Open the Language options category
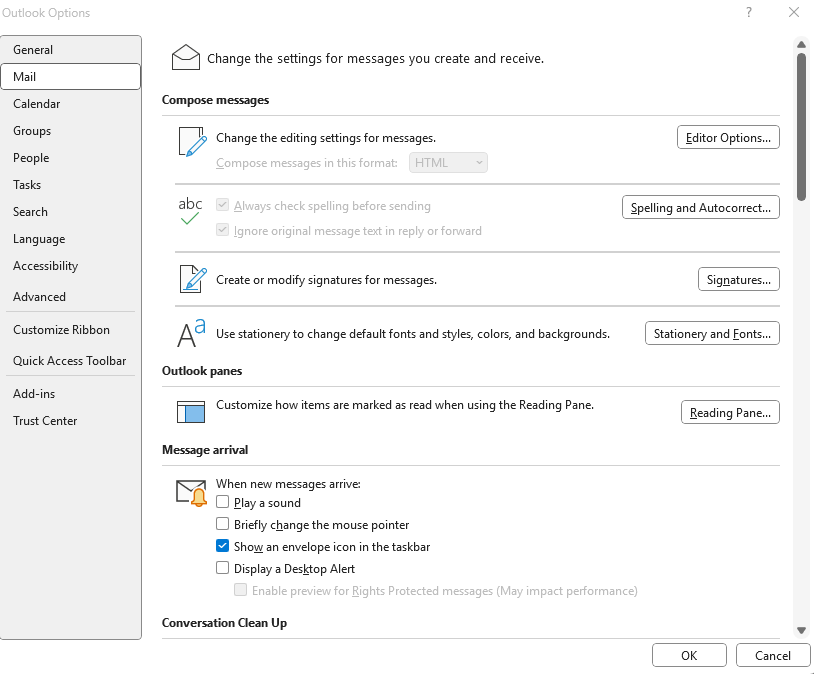Screen dimensions: 814x674 tap(71, 239)
